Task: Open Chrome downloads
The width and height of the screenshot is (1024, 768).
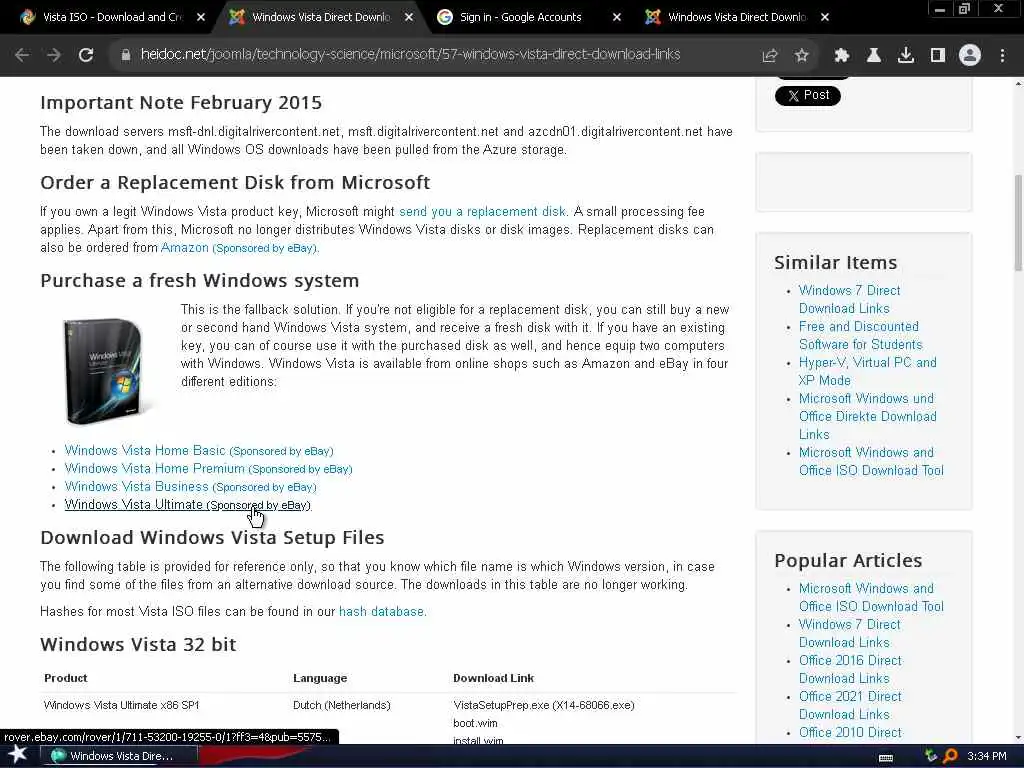Action: coord(905,56)
